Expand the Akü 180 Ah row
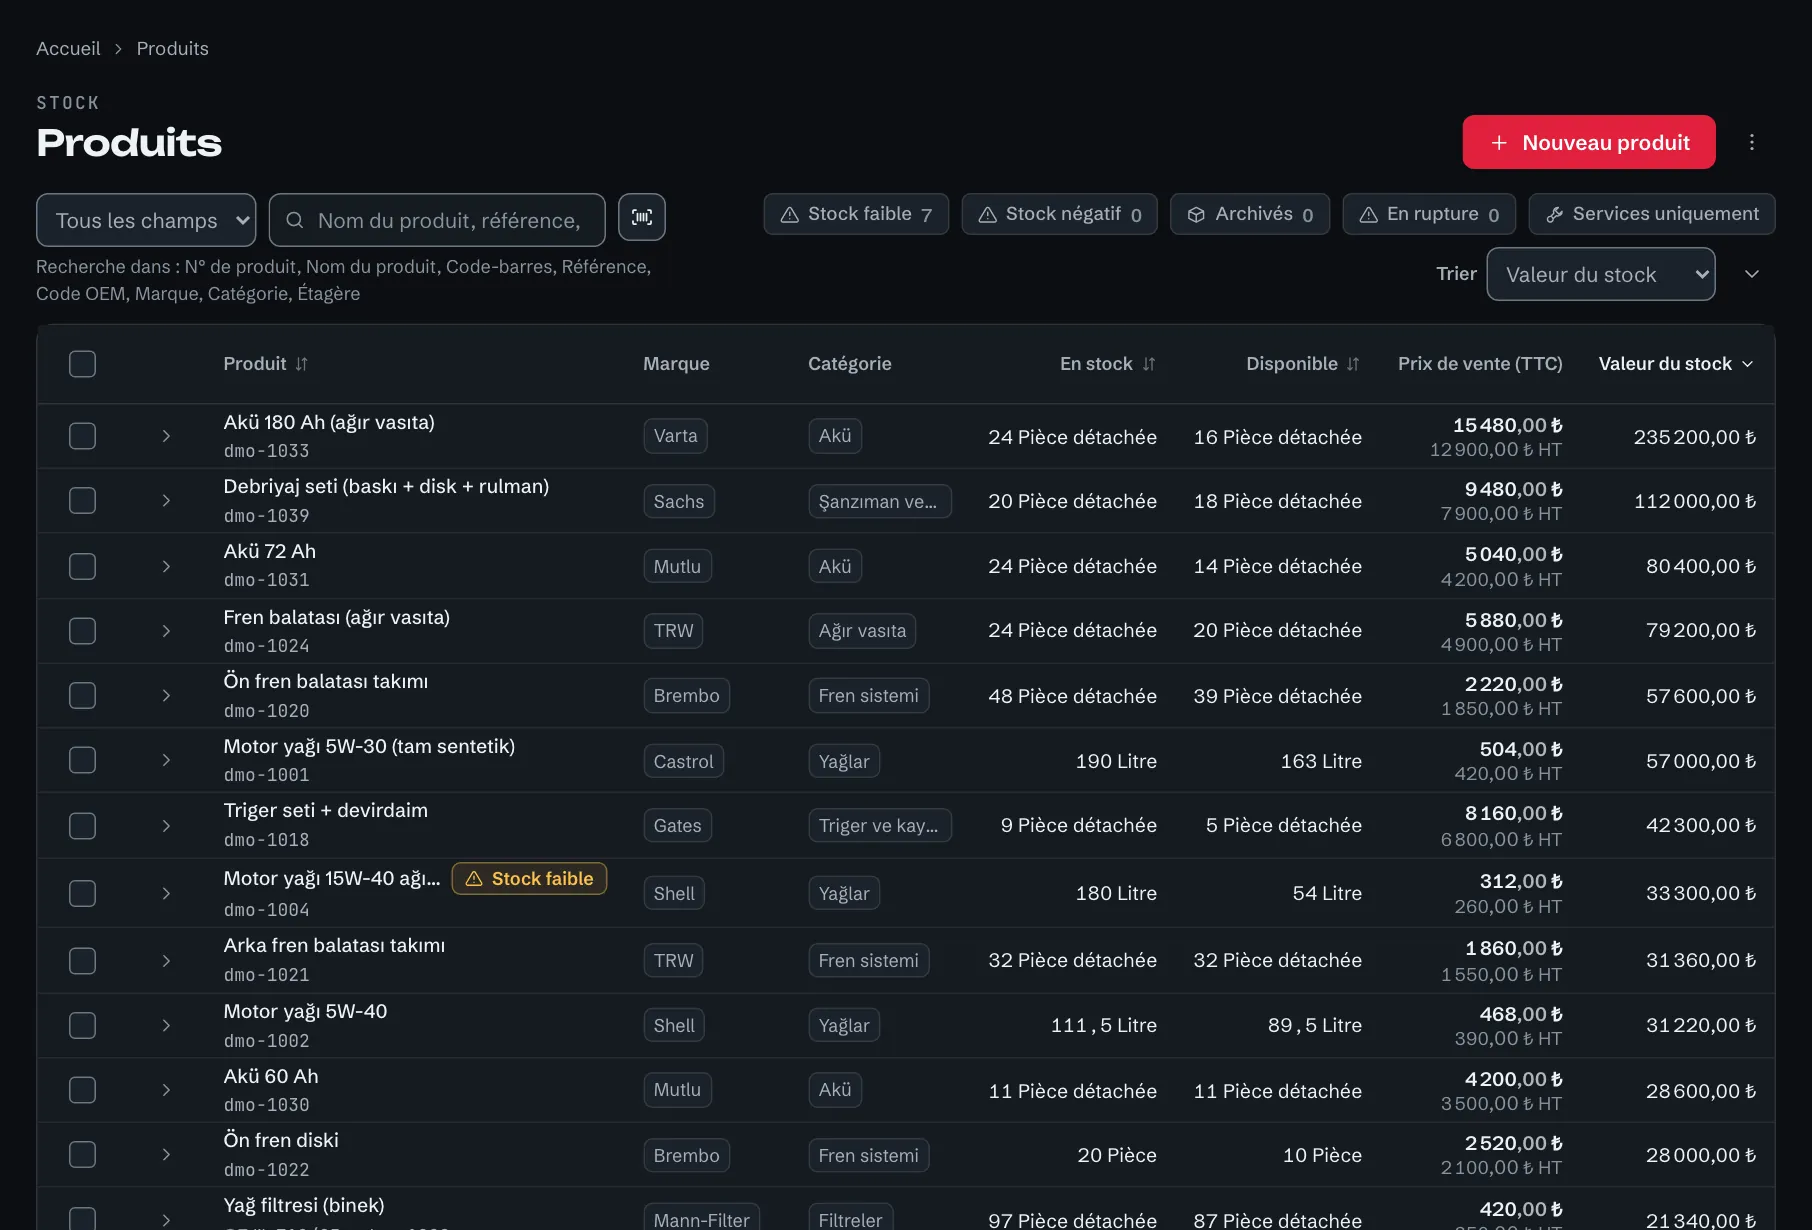Image resolution: width=1812 pixels, height=1230 pixels. 166,436
